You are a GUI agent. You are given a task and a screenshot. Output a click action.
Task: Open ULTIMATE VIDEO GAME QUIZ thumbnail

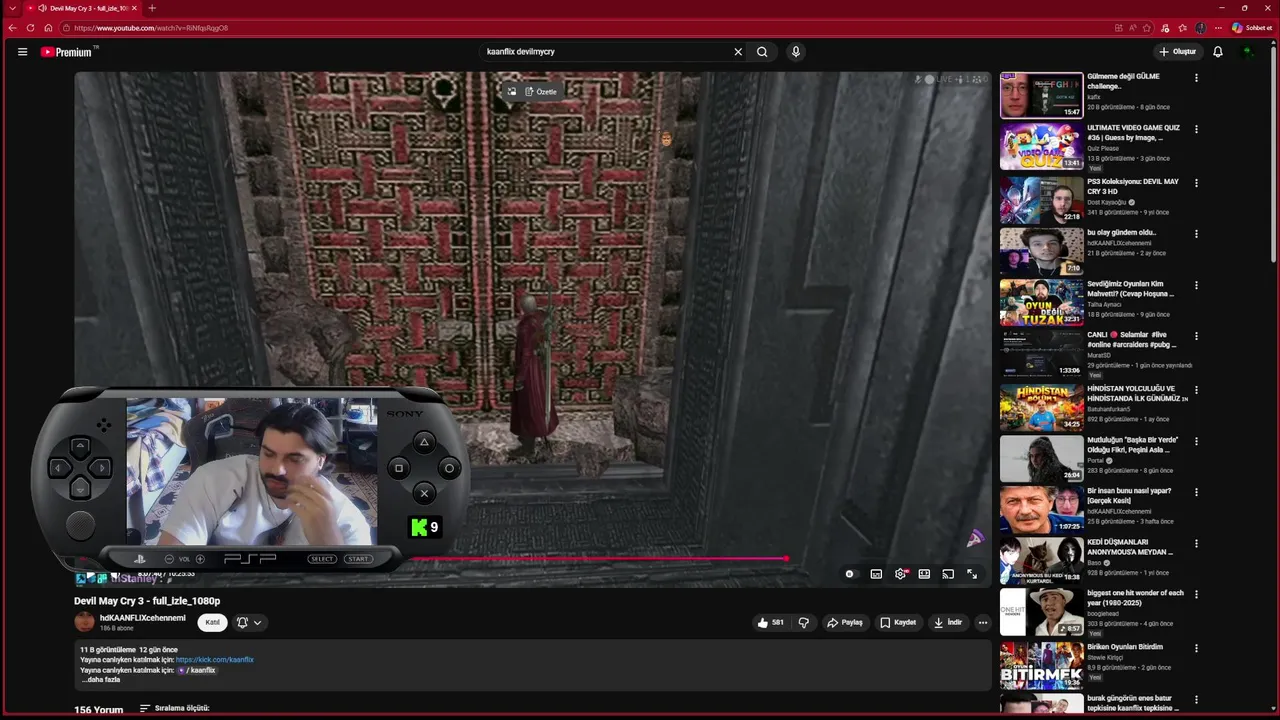pos(1041,146)
